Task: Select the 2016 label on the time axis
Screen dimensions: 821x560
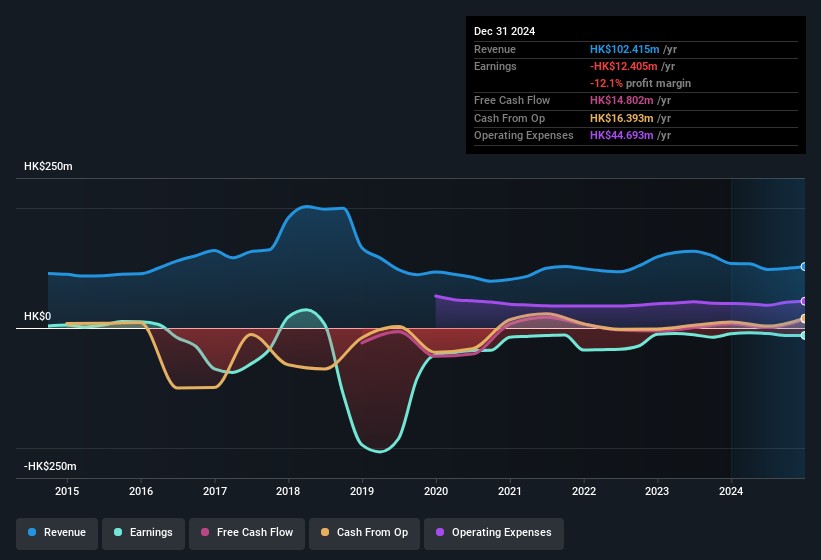Action: click(x=141, y=491)
